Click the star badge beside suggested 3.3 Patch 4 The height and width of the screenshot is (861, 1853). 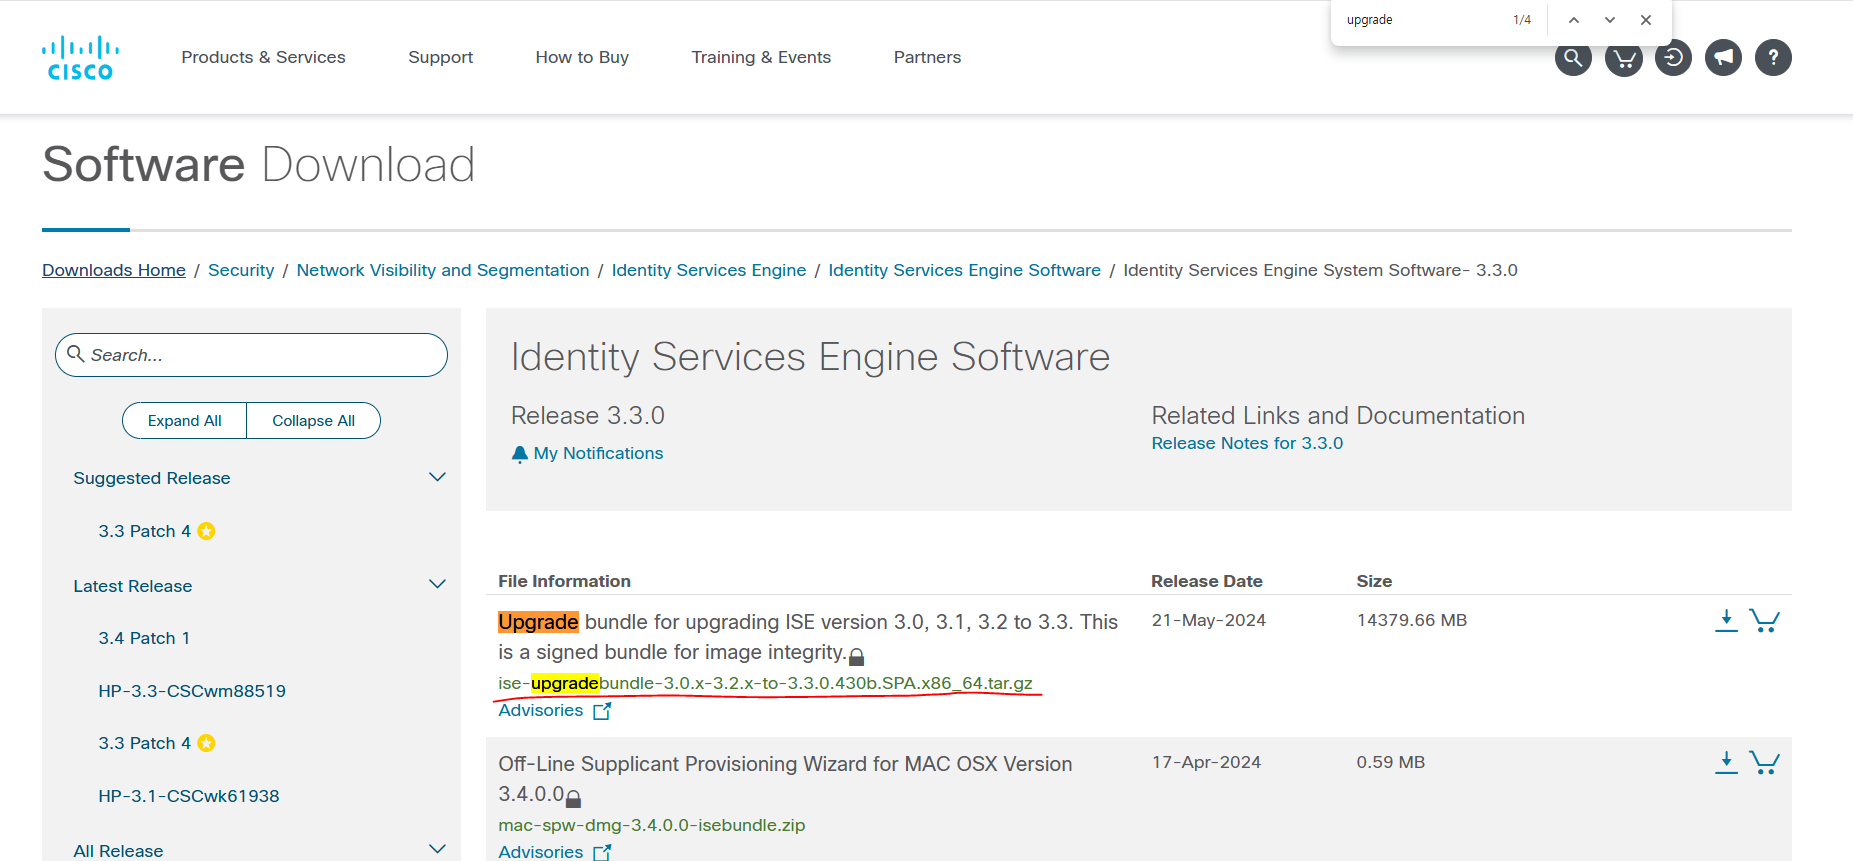(206, 531)
